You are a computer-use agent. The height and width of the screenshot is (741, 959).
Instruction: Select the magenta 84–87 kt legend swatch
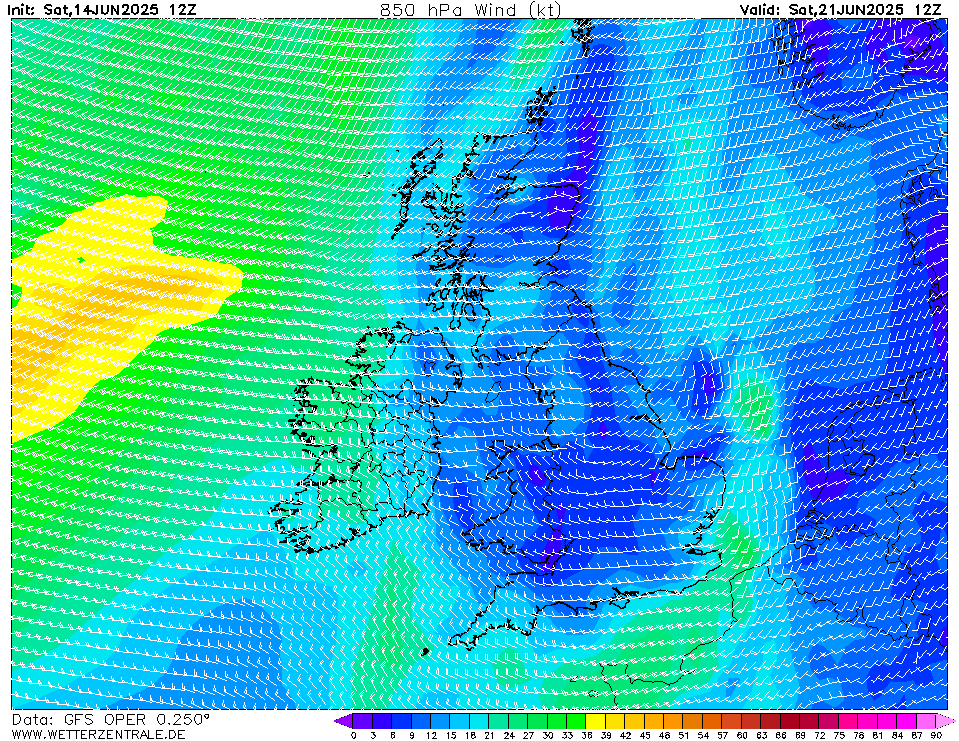pos(907,721)
